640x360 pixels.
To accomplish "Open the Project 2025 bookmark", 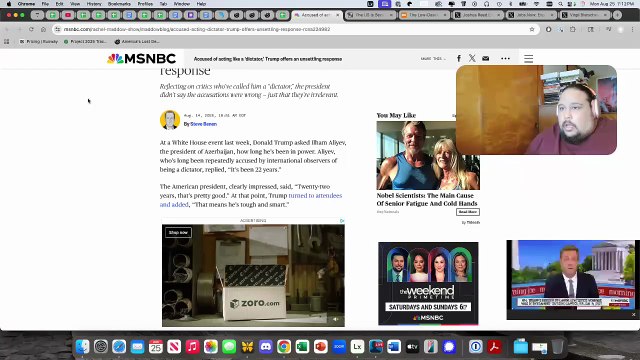I will pos(85,41).
